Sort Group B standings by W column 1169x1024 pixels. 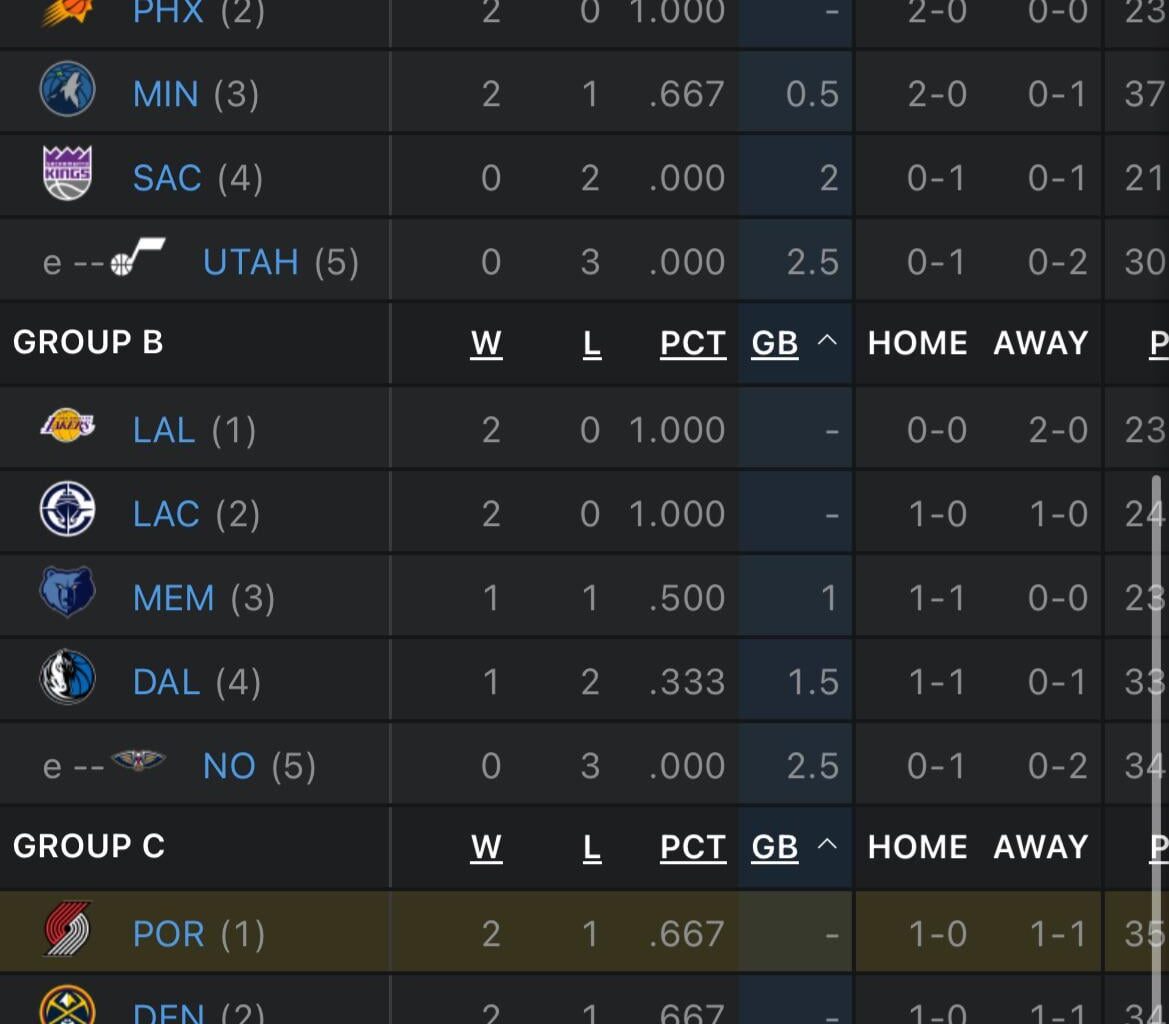487,343
